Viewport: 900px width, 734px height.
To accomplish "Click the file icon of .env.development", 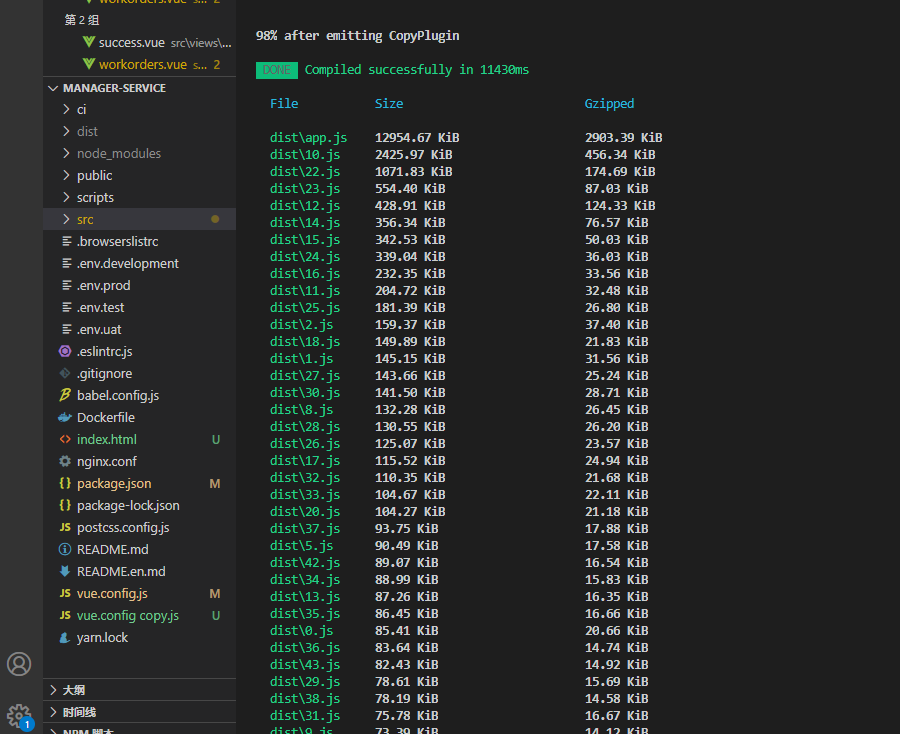I will 67,263.
